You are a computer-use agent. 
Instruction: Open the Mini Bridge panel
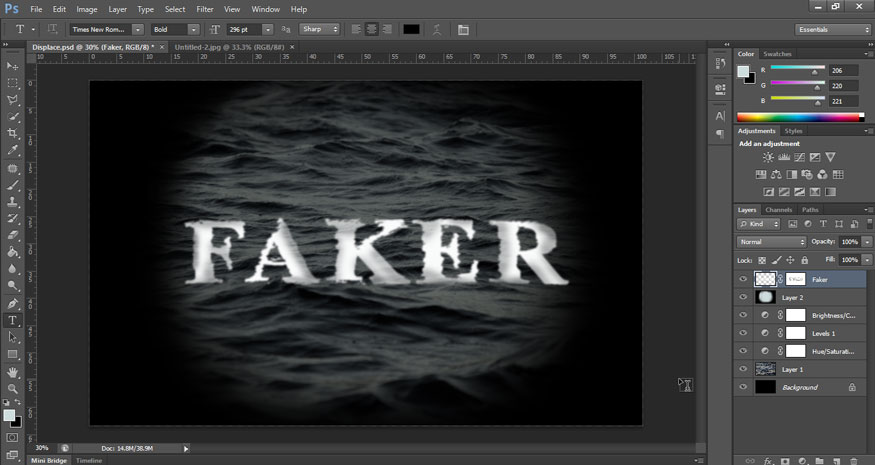click(49, 461)
